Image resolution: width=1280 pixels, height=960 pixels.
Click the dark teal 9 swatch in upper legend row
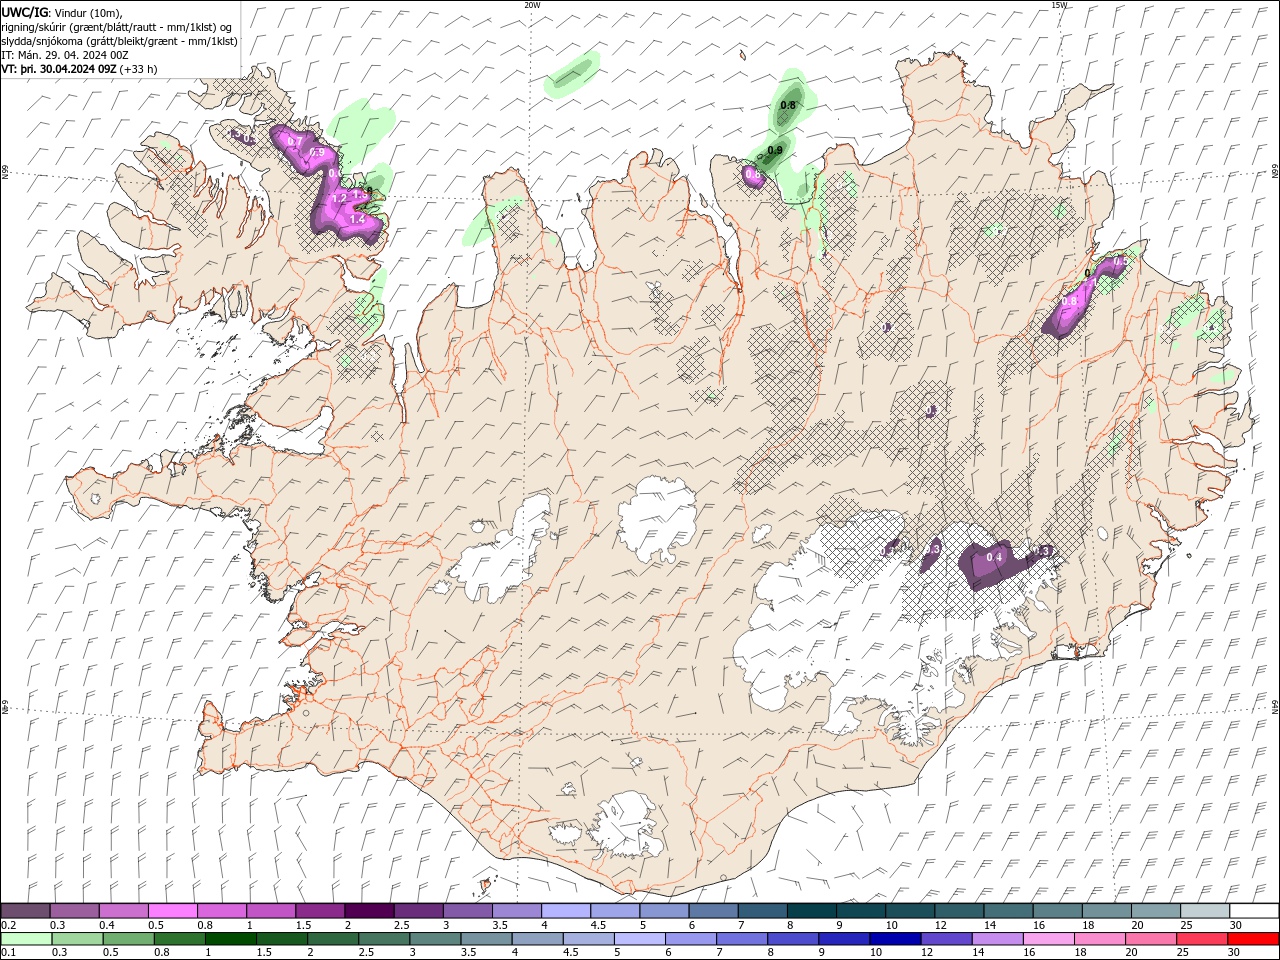coord(860,911)
